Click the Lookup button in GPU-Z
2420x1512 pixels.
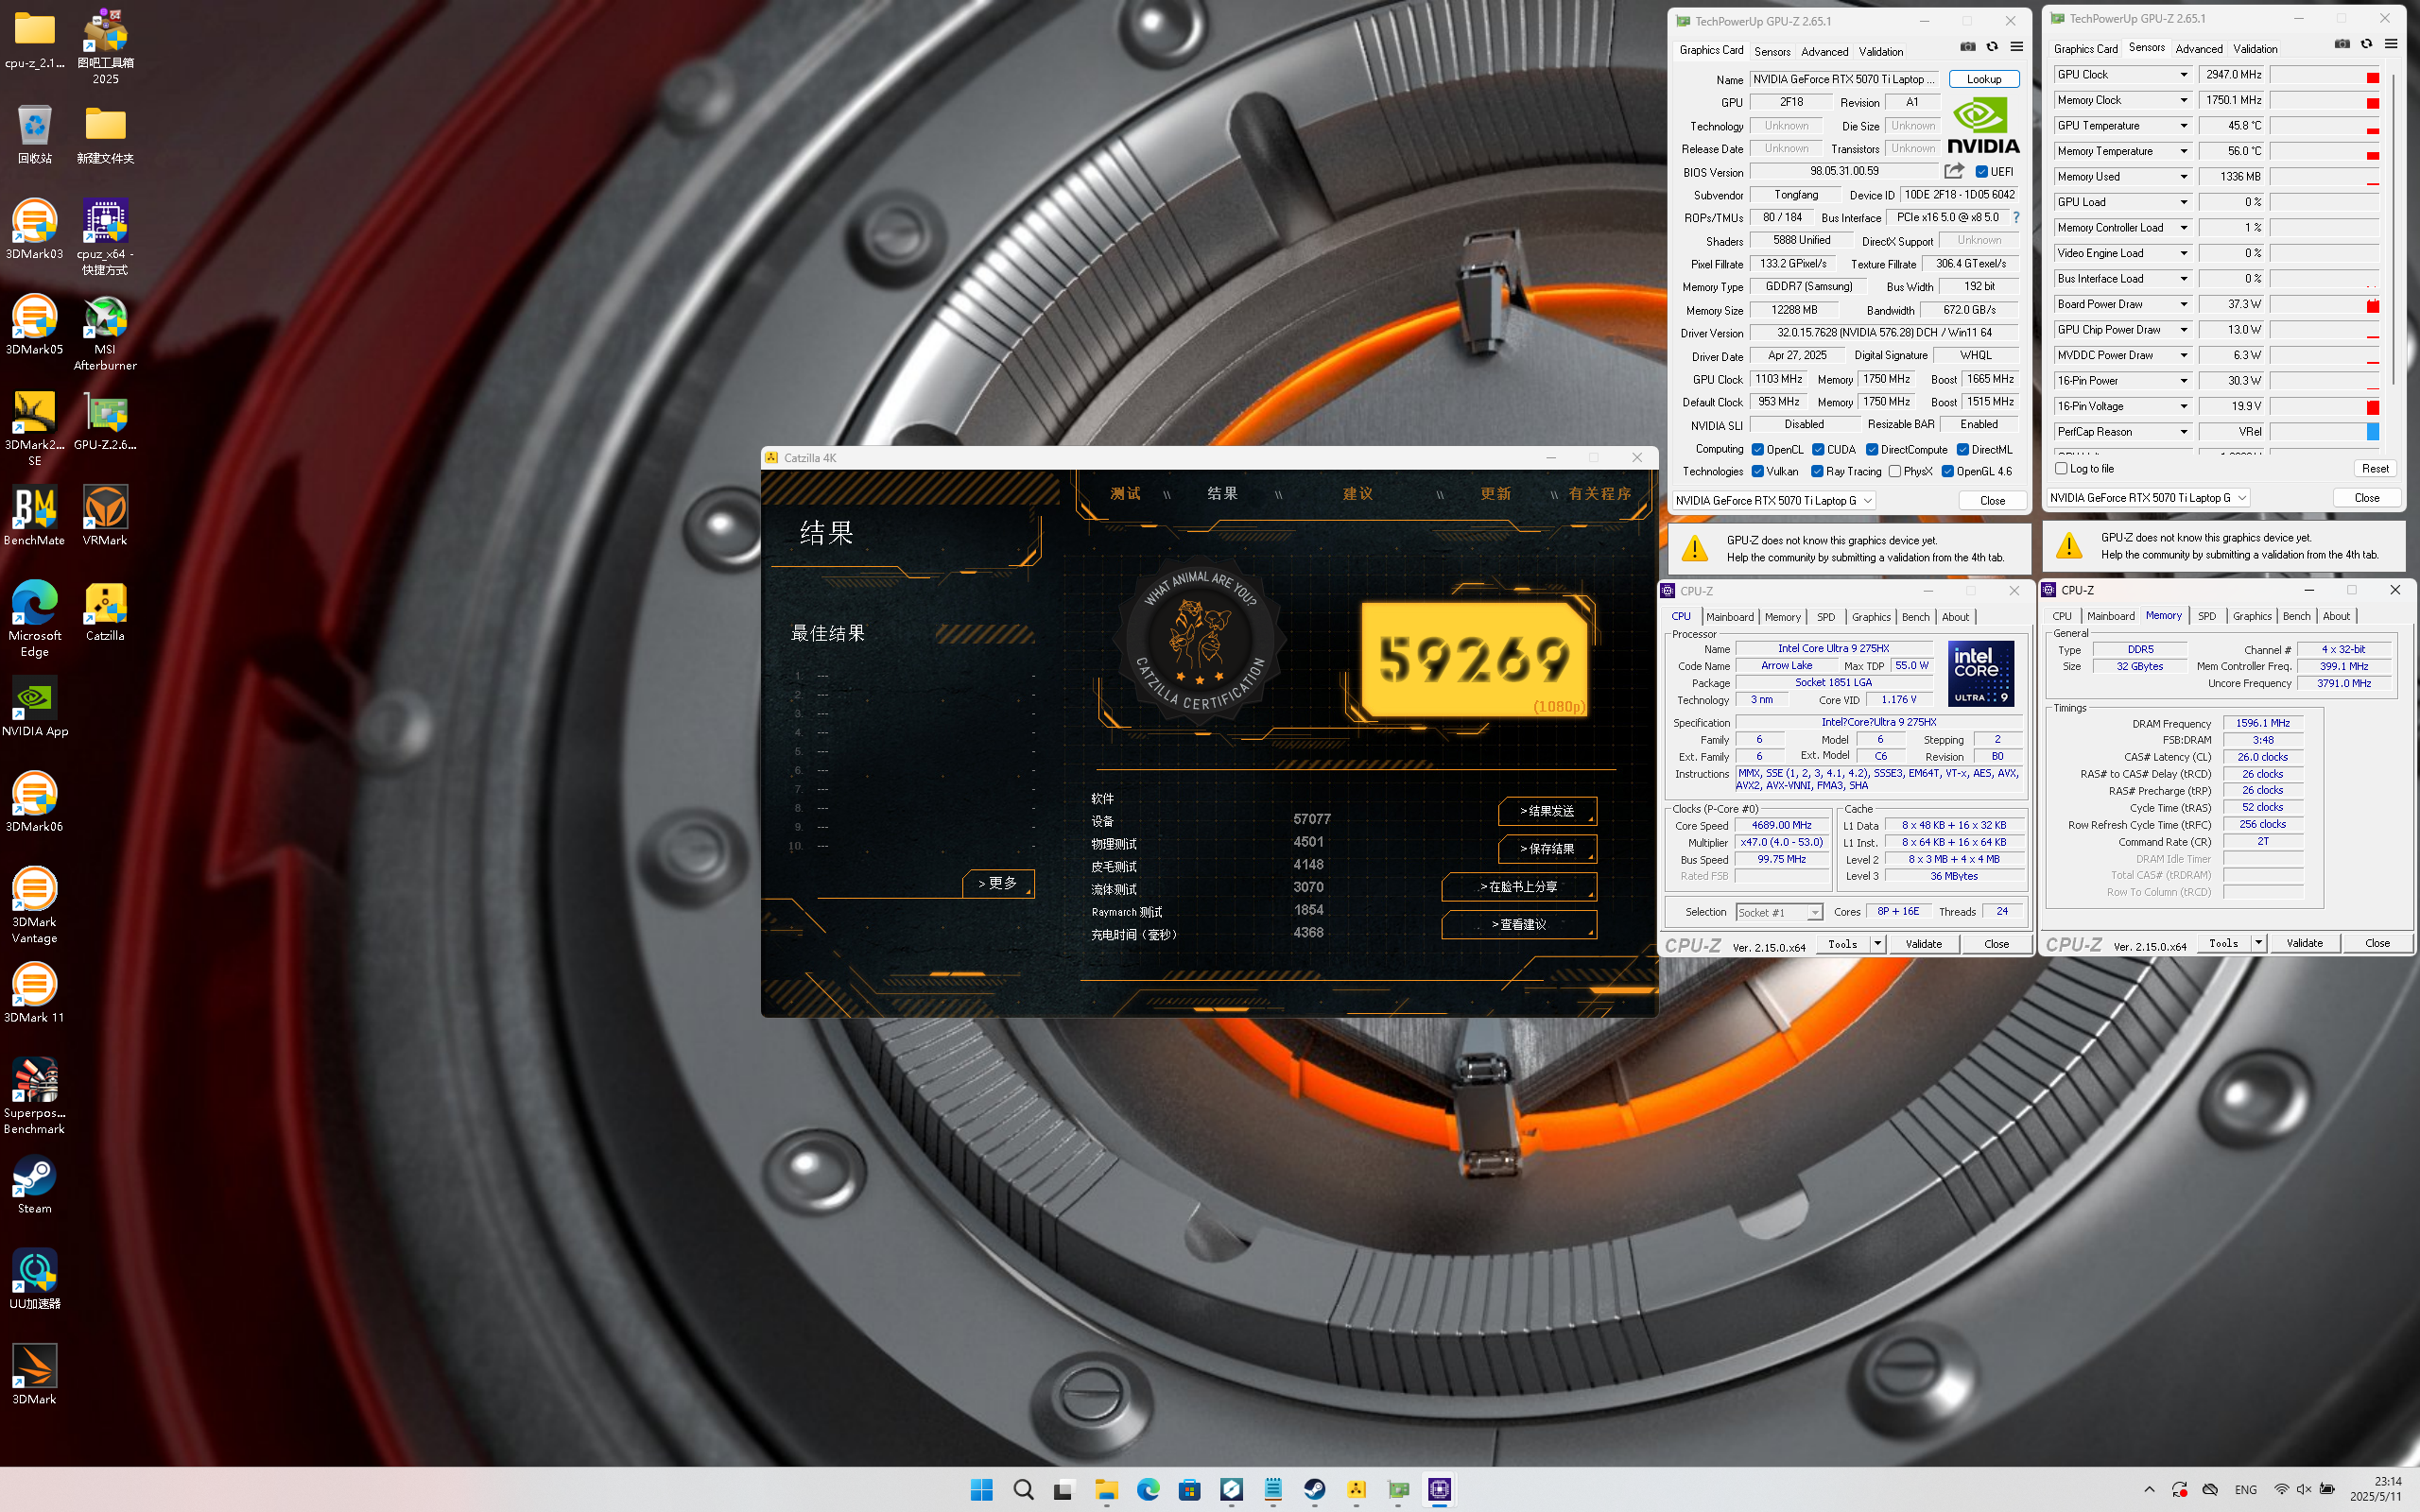tap(1984, 79)
